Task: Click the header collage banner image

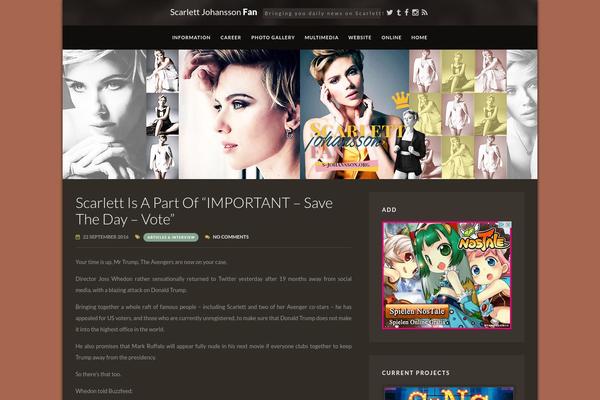Action: pyautogui.click(x=300, y=114)
